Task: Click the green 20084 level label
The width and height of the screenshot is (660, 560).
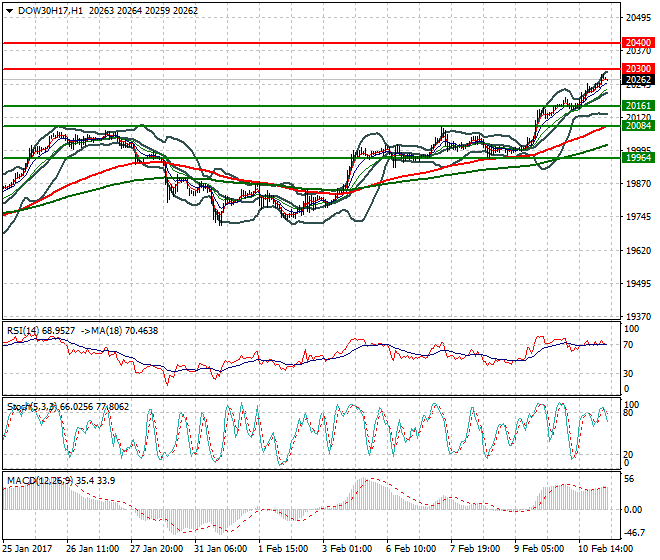Action: click(x=638, y=125)
